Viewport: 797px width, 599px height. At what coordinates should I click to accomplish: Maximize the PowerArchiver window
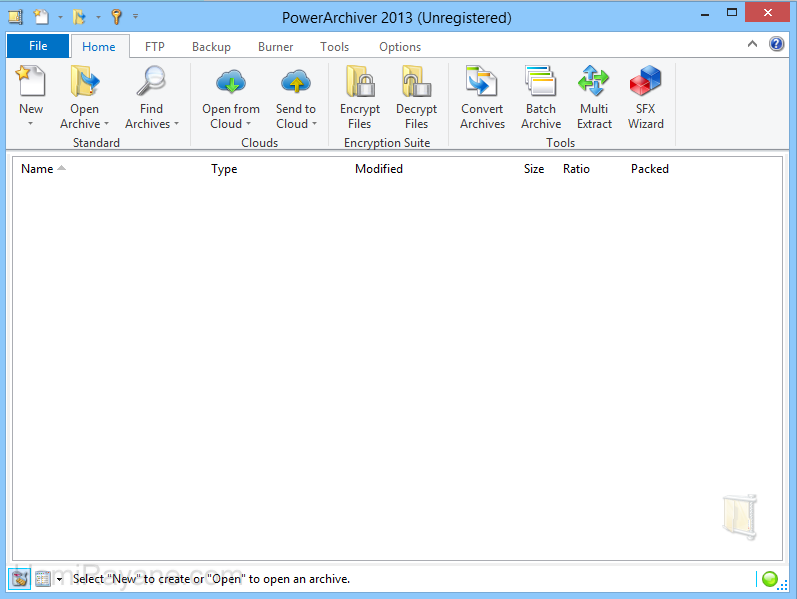coord(732,13)
